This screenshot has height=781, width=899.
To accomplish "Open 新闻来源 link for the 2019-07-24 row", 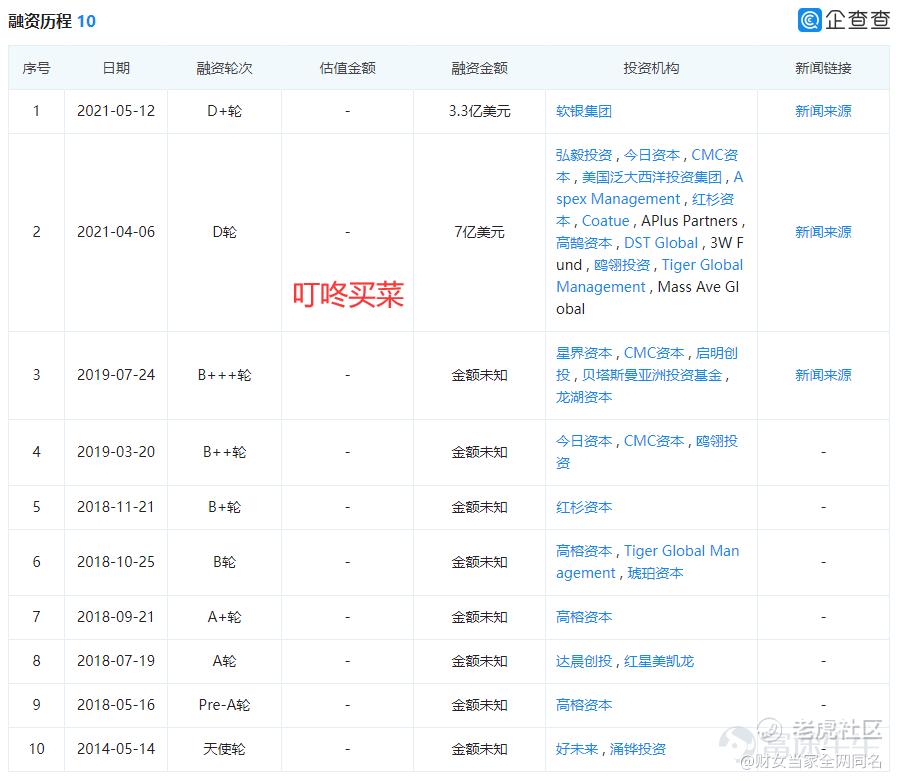I will 823,375.
